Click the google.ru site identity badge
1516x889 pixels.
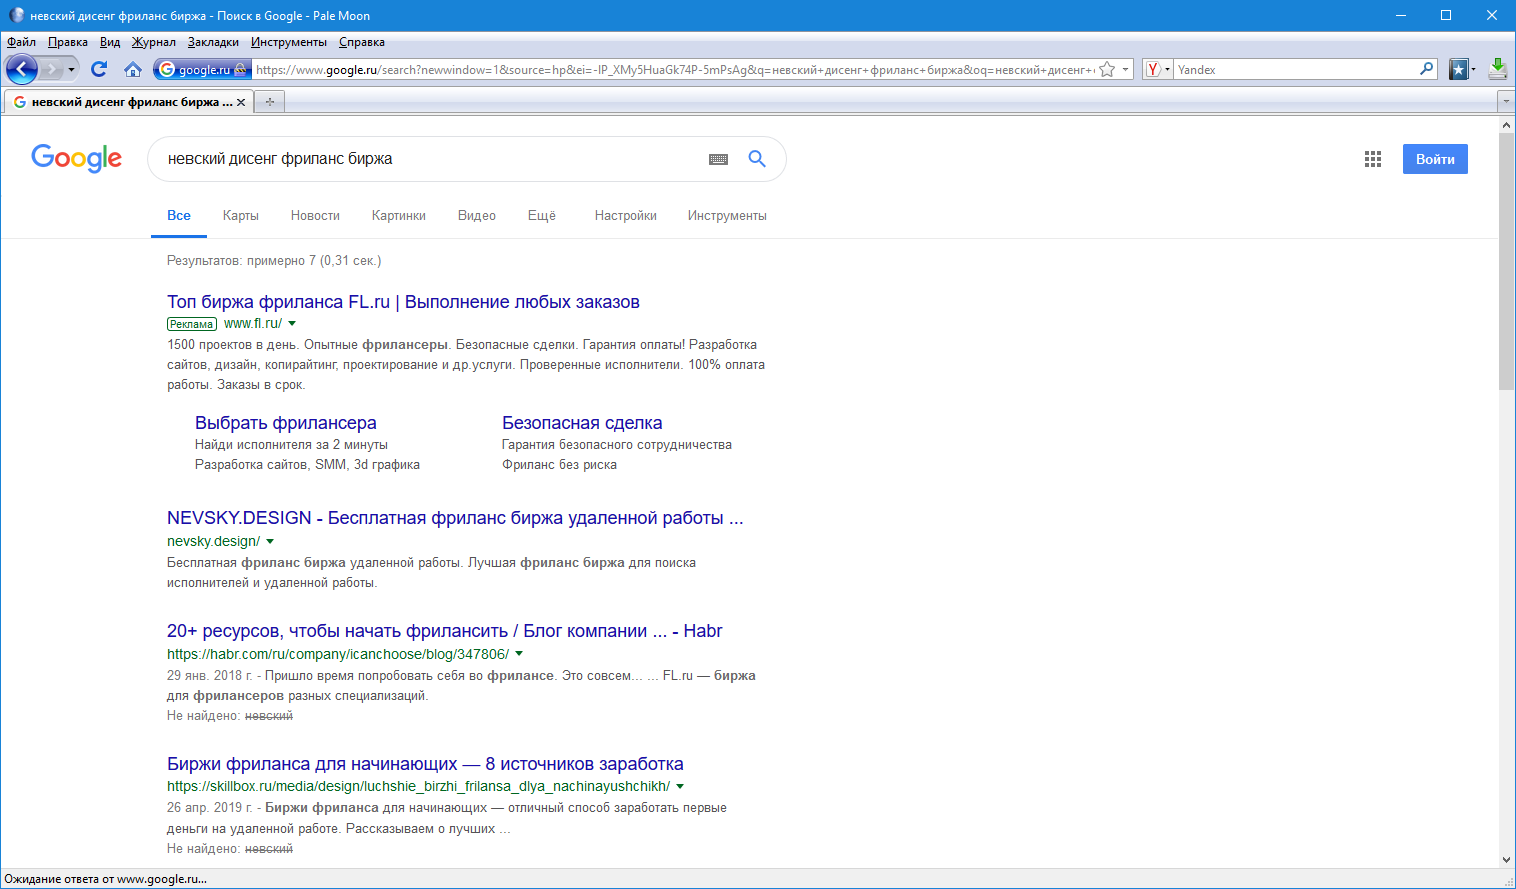pyautogui.click(x=201, y=69)
